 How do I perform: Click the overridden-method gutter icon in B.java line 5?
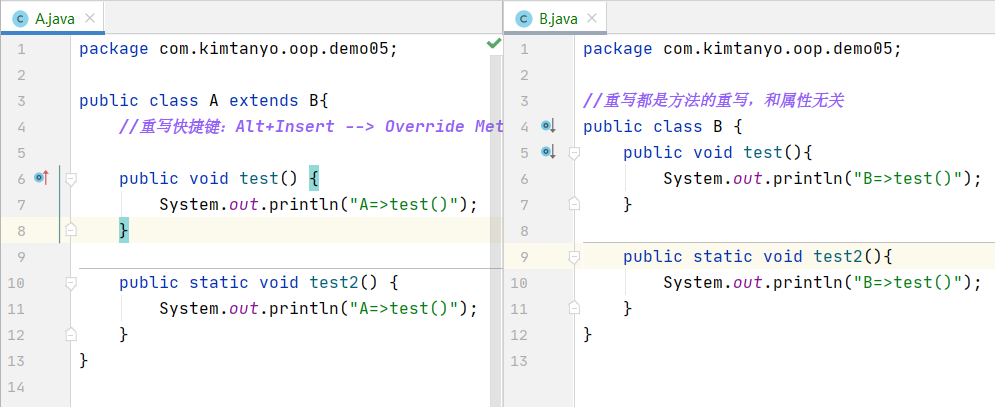[x=548, y=152]
